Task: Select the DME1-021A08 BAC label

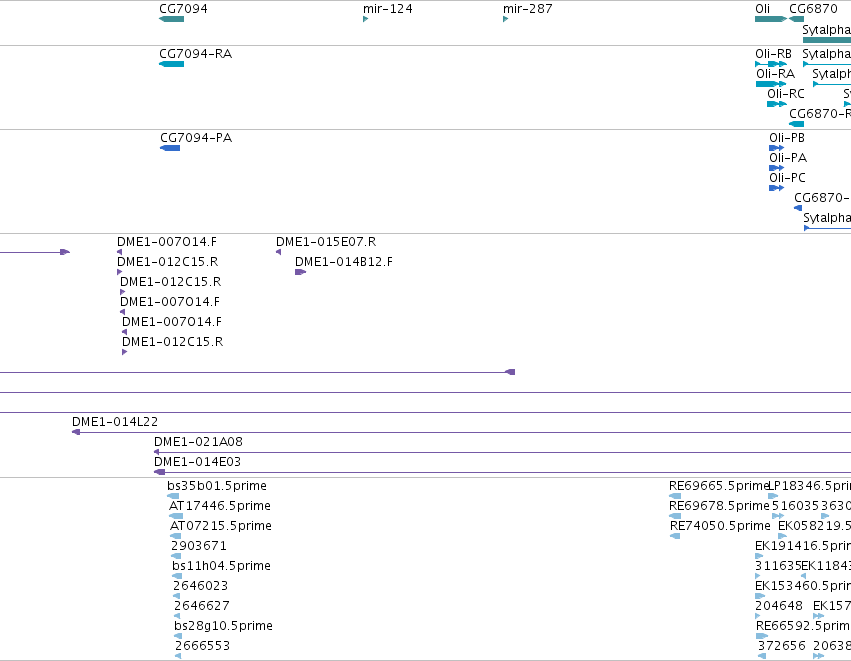Action: (198, 442)
